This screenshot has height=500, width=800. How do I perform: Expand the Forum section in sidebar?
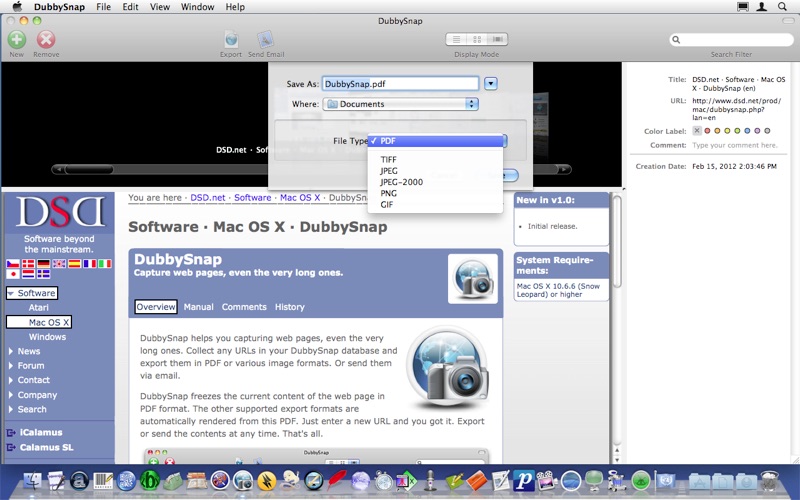click(x=11, y=365)
